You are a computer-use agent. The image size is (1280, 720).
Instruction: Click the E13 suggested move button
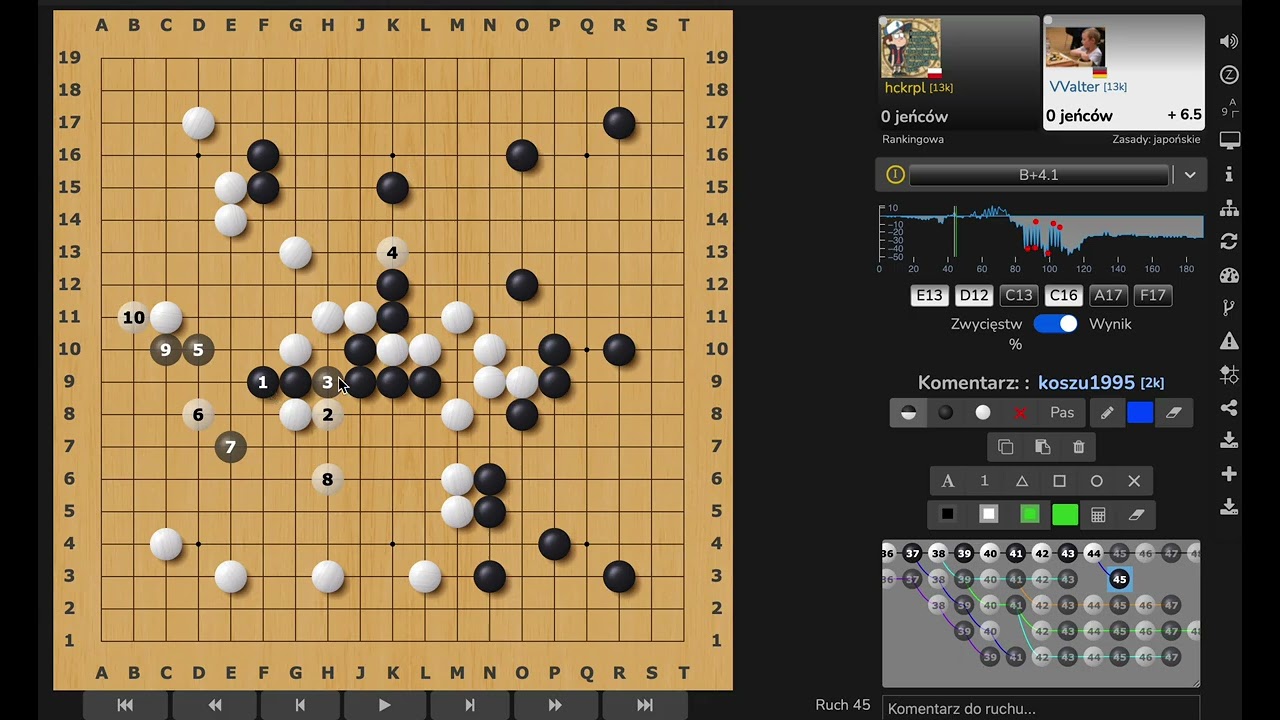pyautogui.click(x=929, y=295)
